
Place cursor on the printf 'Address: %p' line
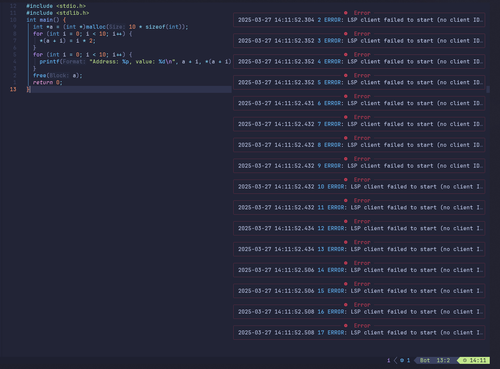tap(135, 62)
